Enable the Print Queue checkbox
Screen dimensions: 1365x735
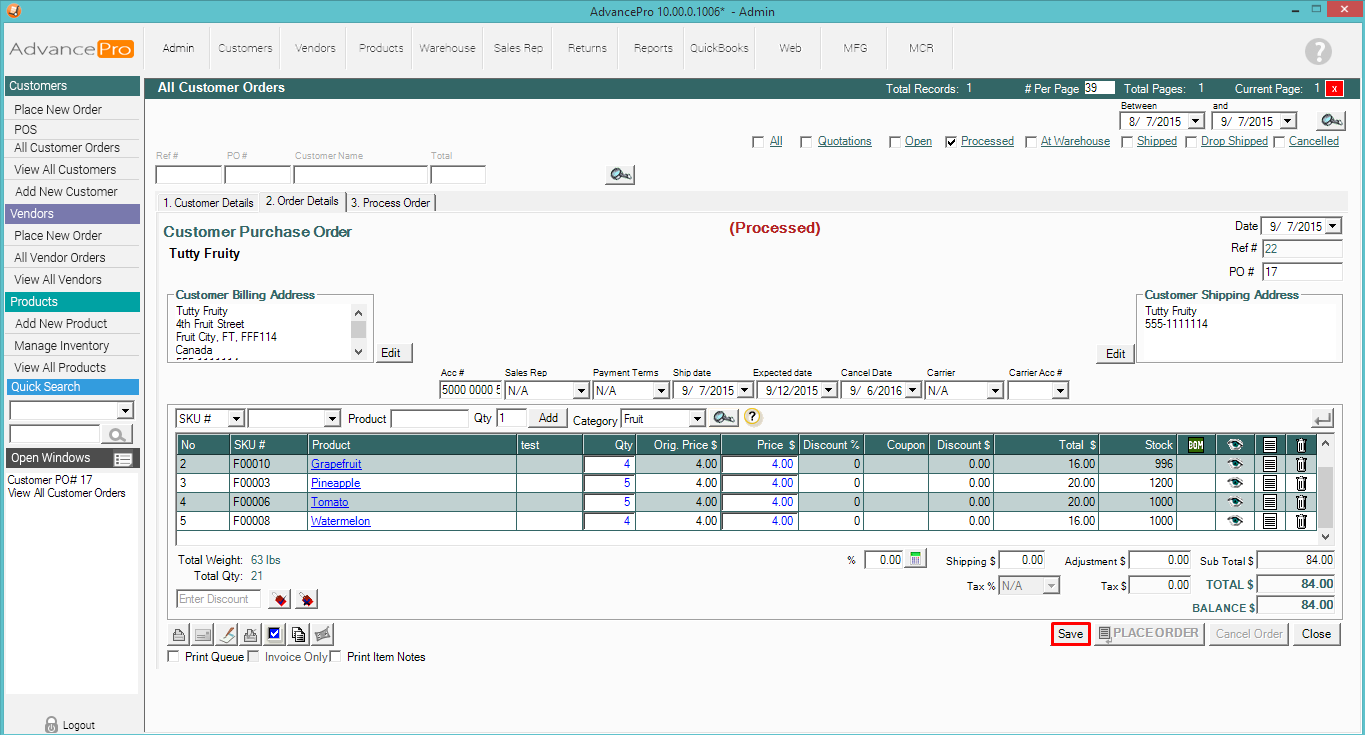(174, 657)
